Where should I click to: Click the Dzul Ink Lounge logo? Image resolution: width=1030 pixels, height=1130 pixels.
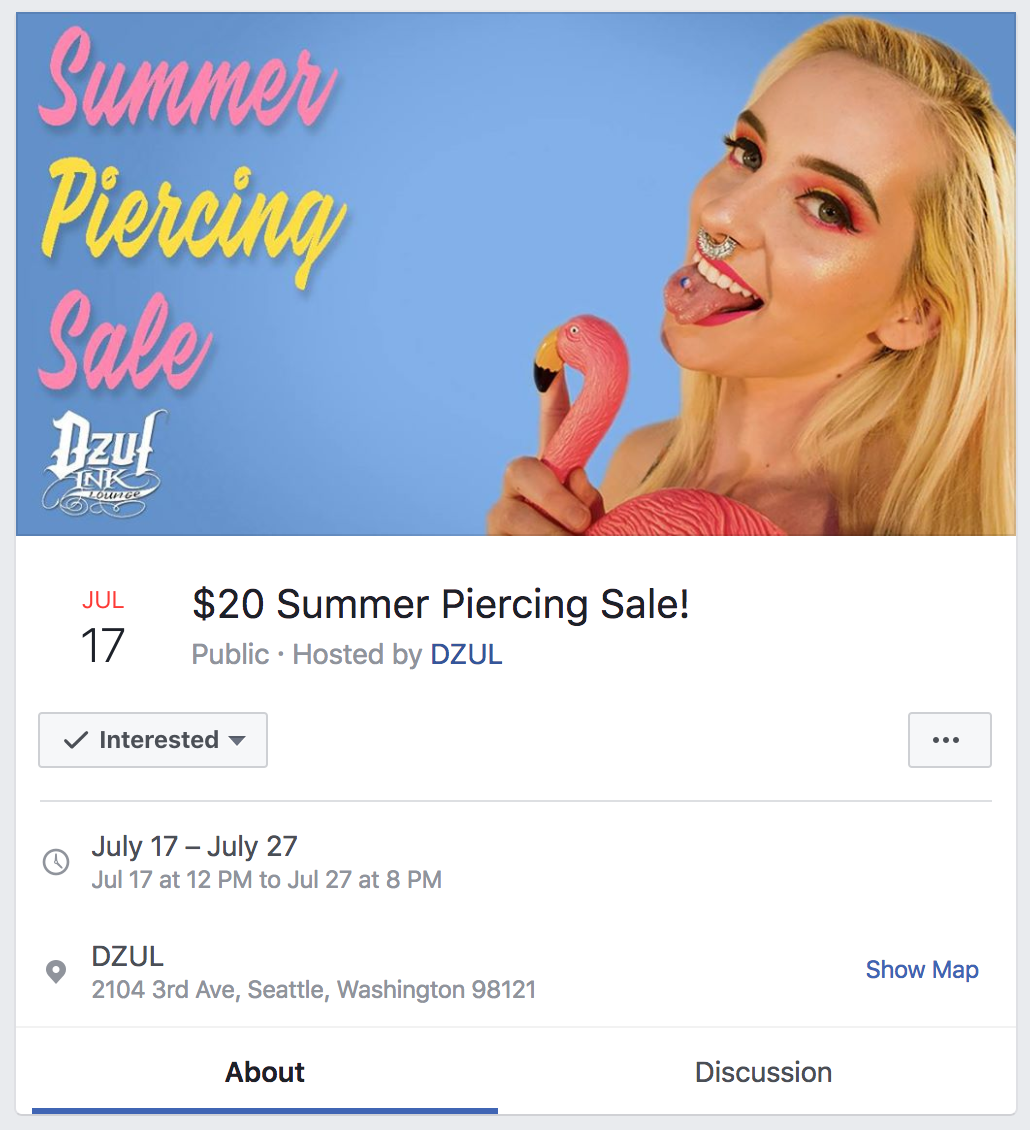tap(103, 463)
